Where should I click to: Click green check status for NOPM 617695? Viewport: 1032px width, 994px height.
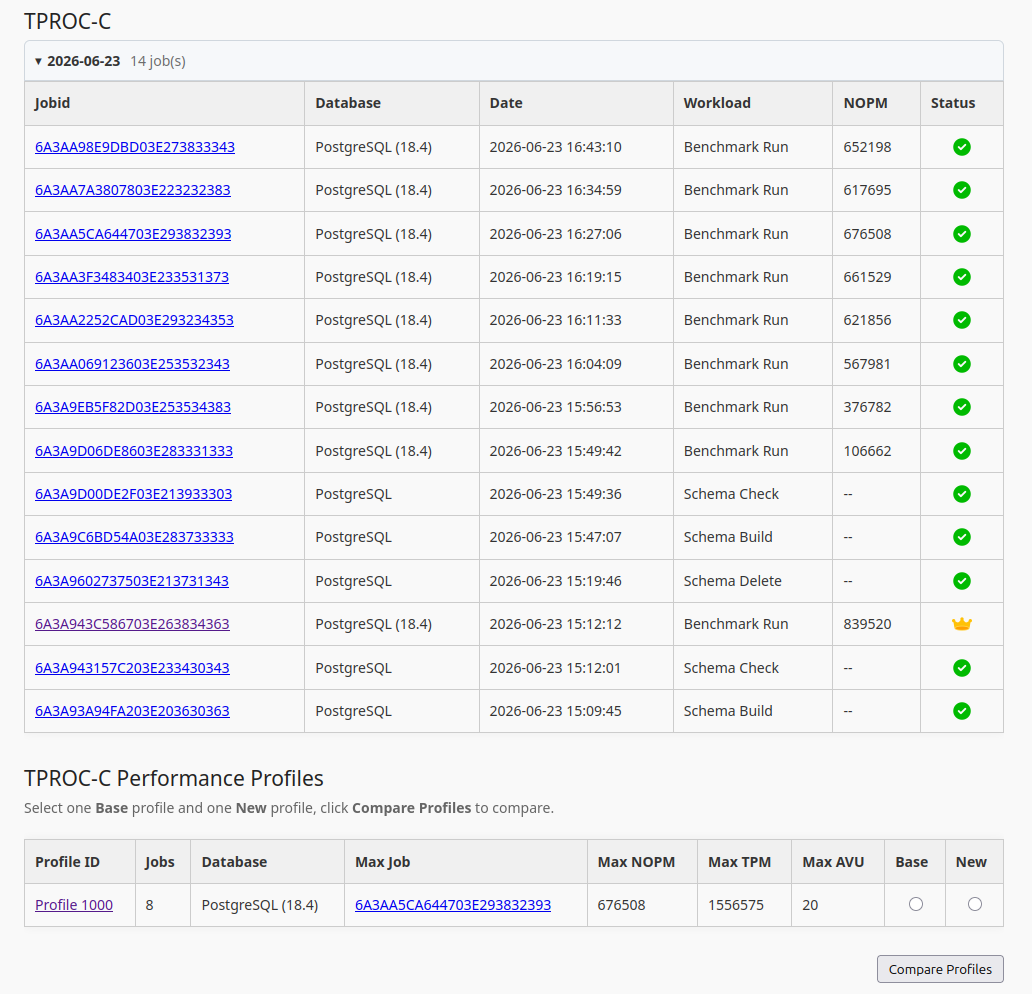pyautogui.click(x=962, y=190)
